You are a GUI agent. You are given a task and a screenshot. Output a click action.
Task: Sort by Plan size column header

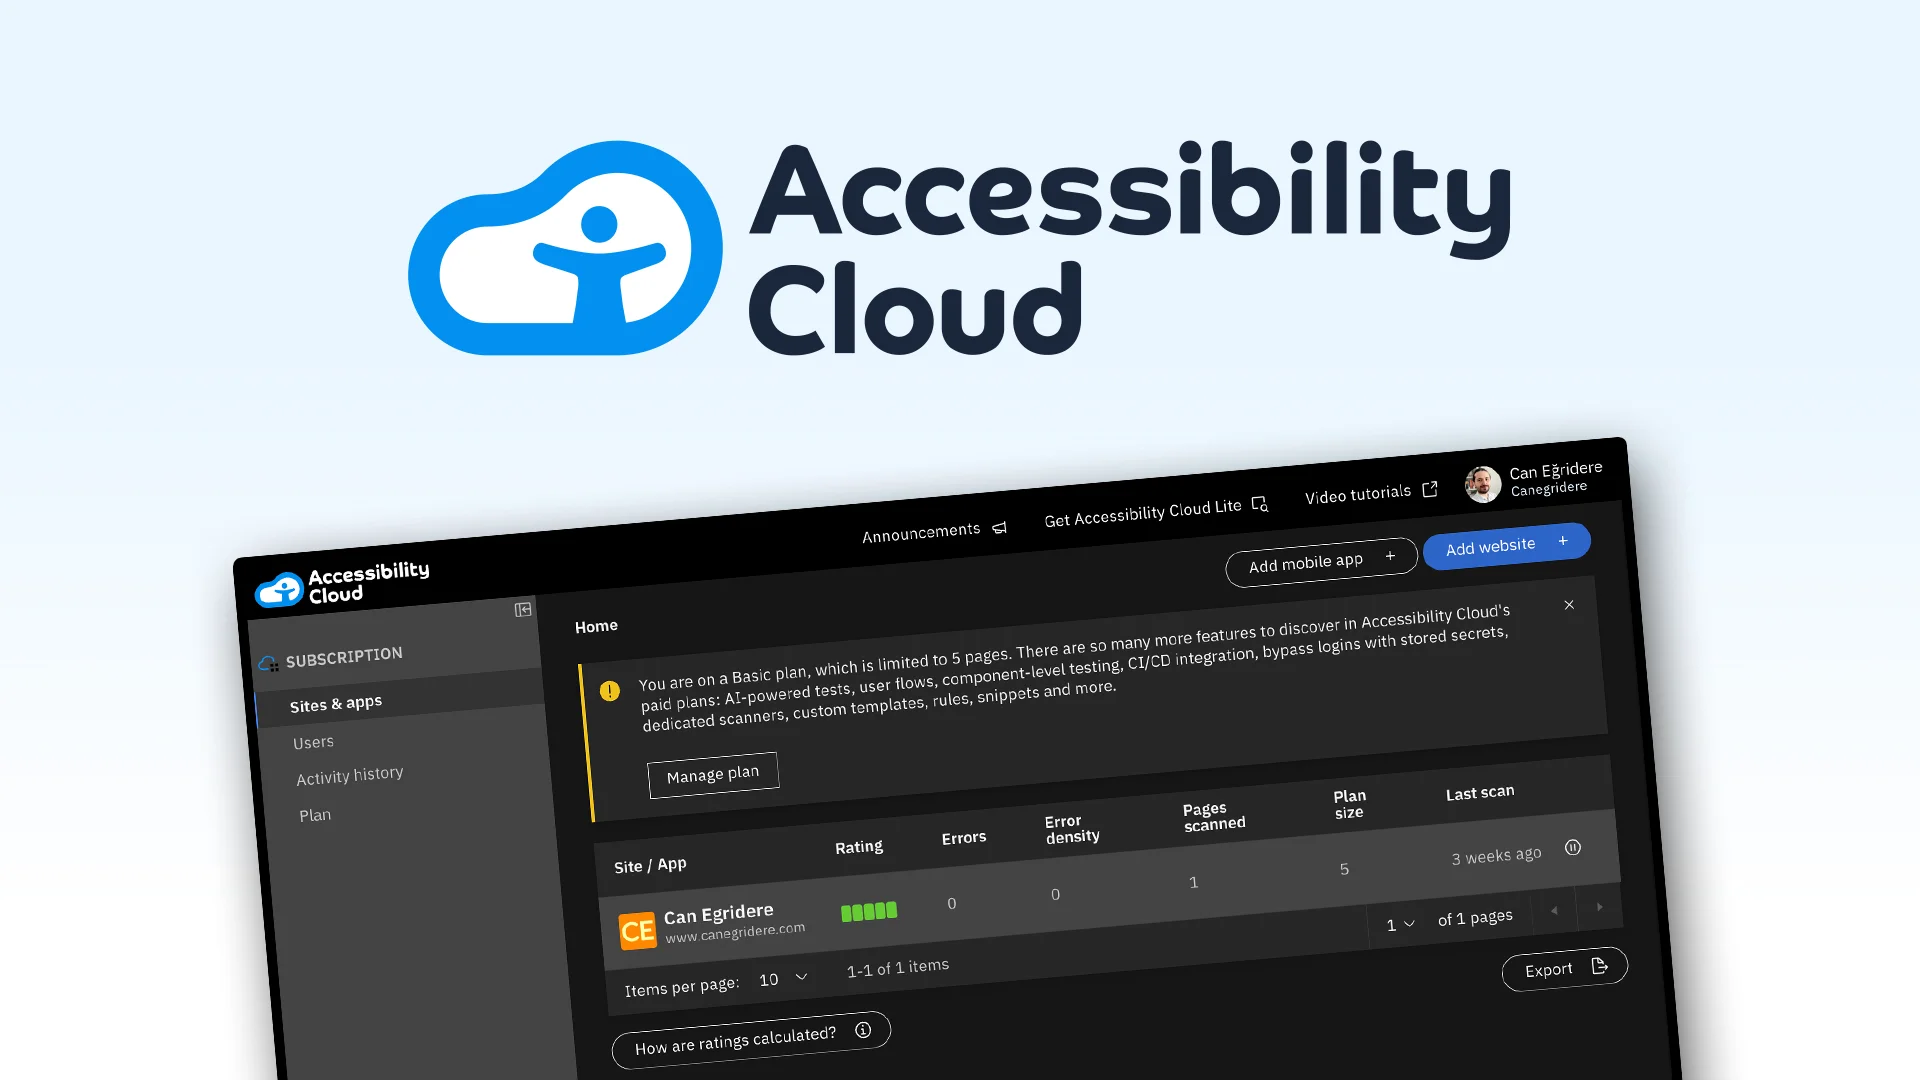[x=1349, y=804]
